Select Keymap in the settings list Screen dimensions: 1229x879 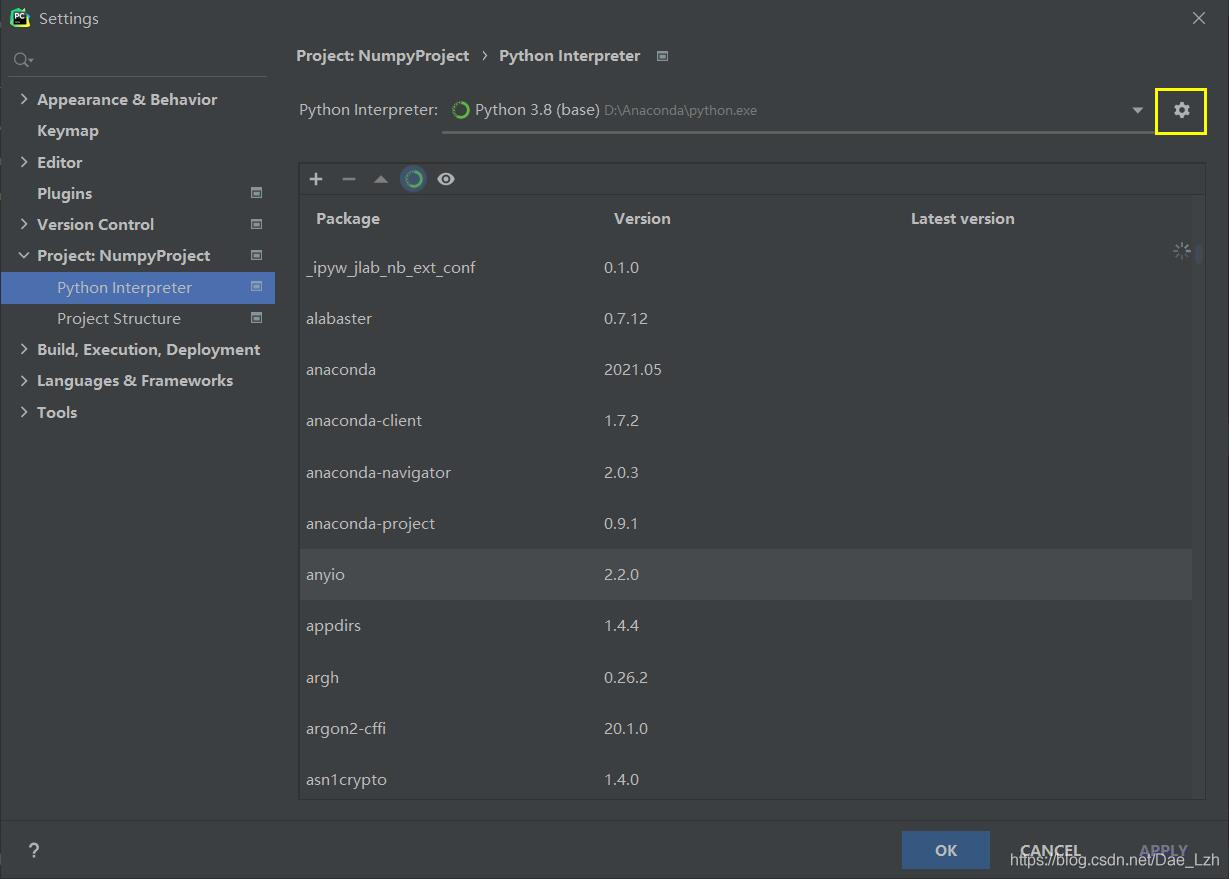click(68, 131)
